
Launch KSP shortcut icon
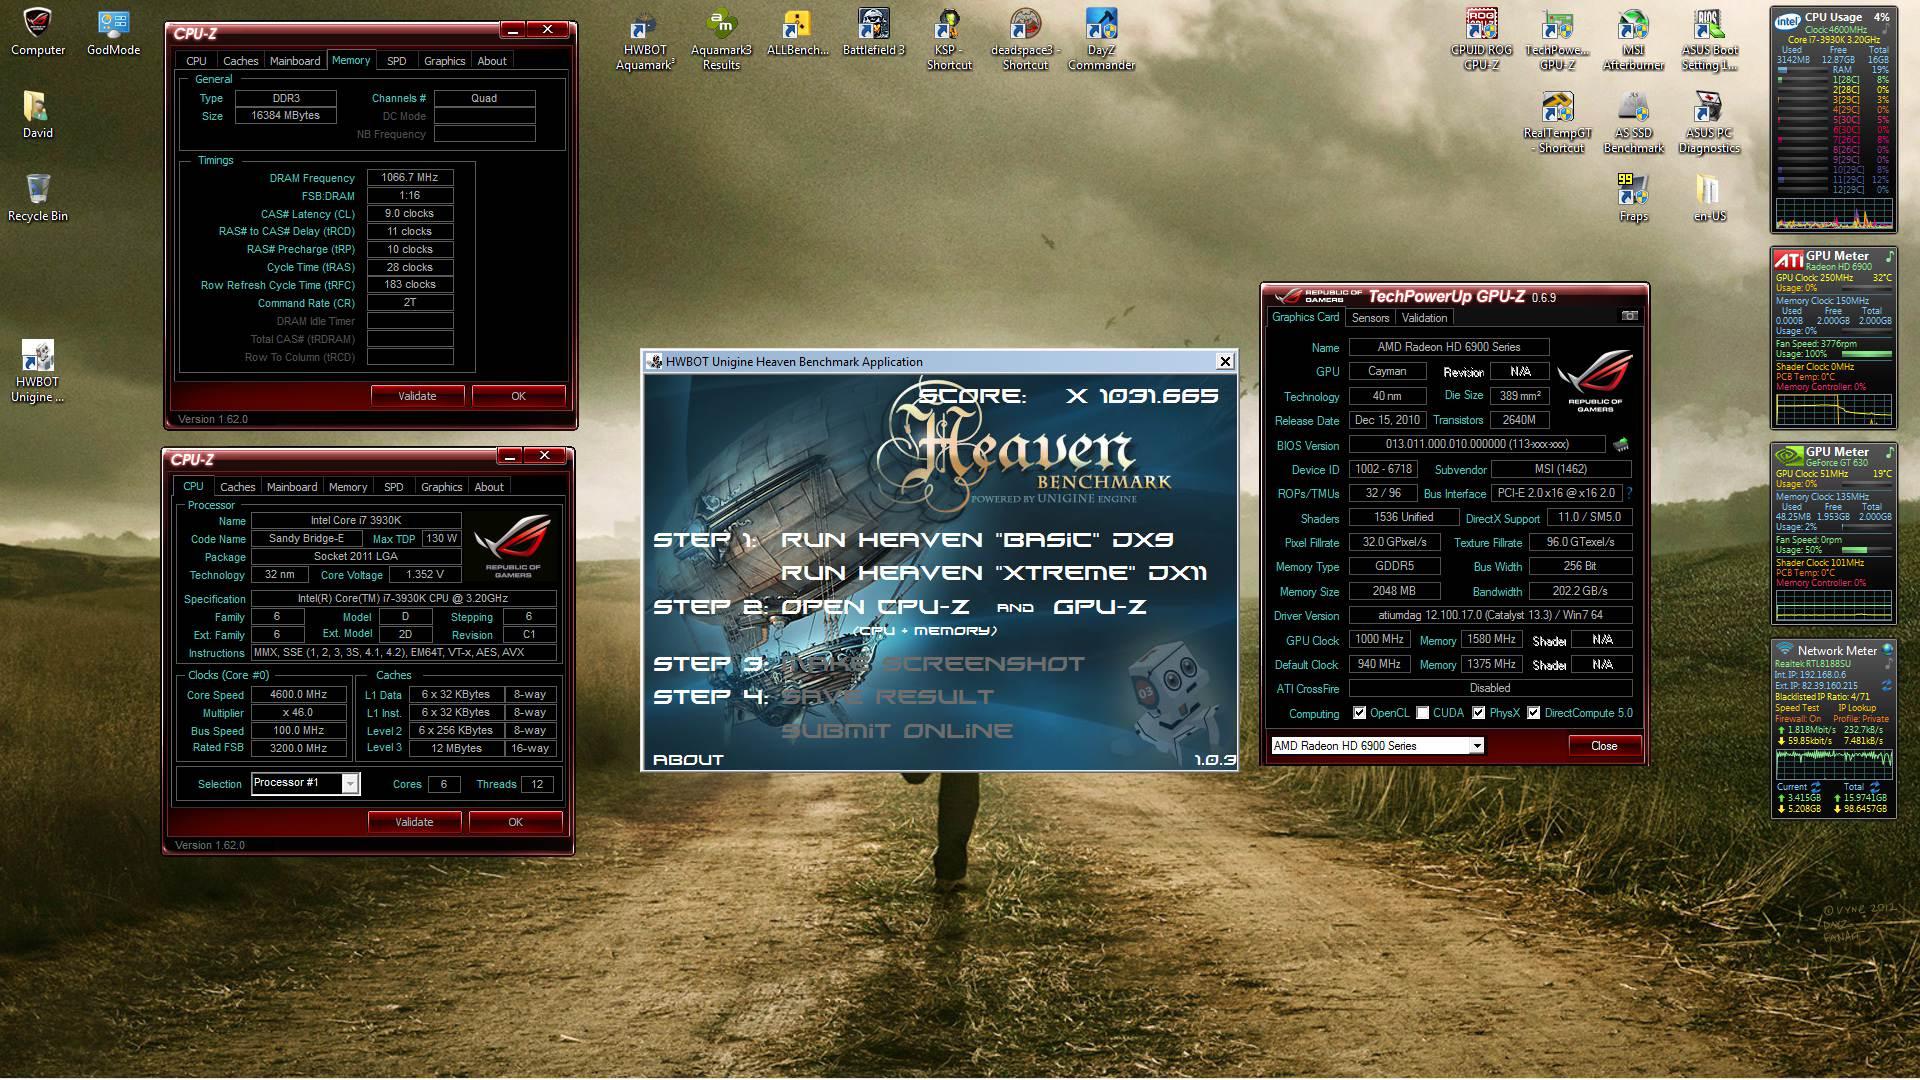click(949, 40)
